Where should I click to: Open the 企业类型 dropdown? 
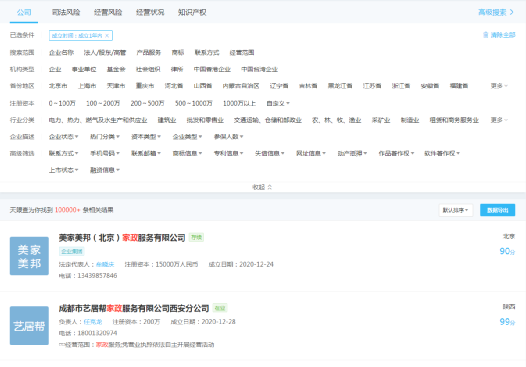coord(187,137)
